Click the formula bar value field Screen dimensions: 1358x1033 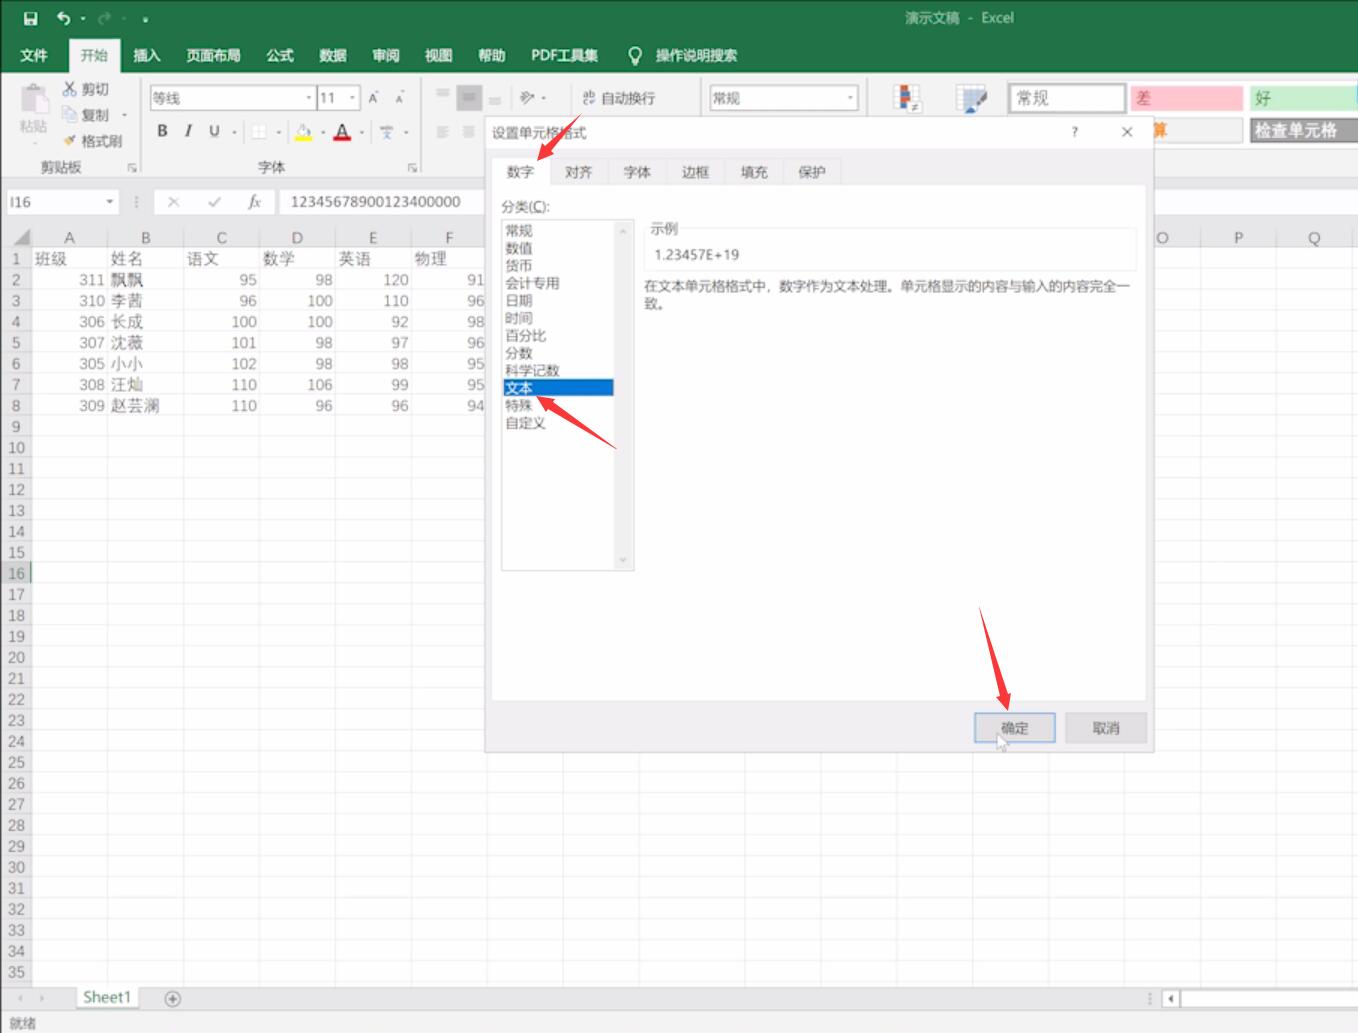pyautogui.click(x=382, y=202)
